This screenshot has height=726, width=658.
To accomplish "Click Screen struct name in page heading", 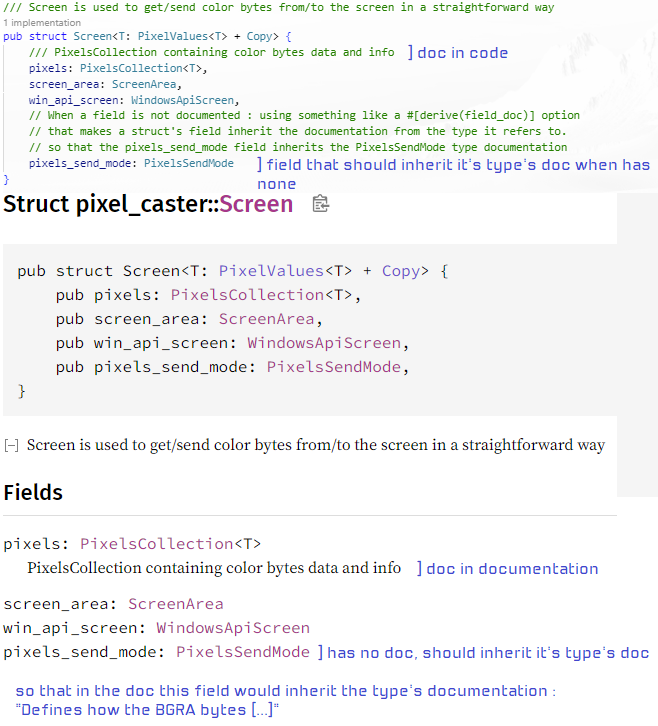I will pos(256,204).
